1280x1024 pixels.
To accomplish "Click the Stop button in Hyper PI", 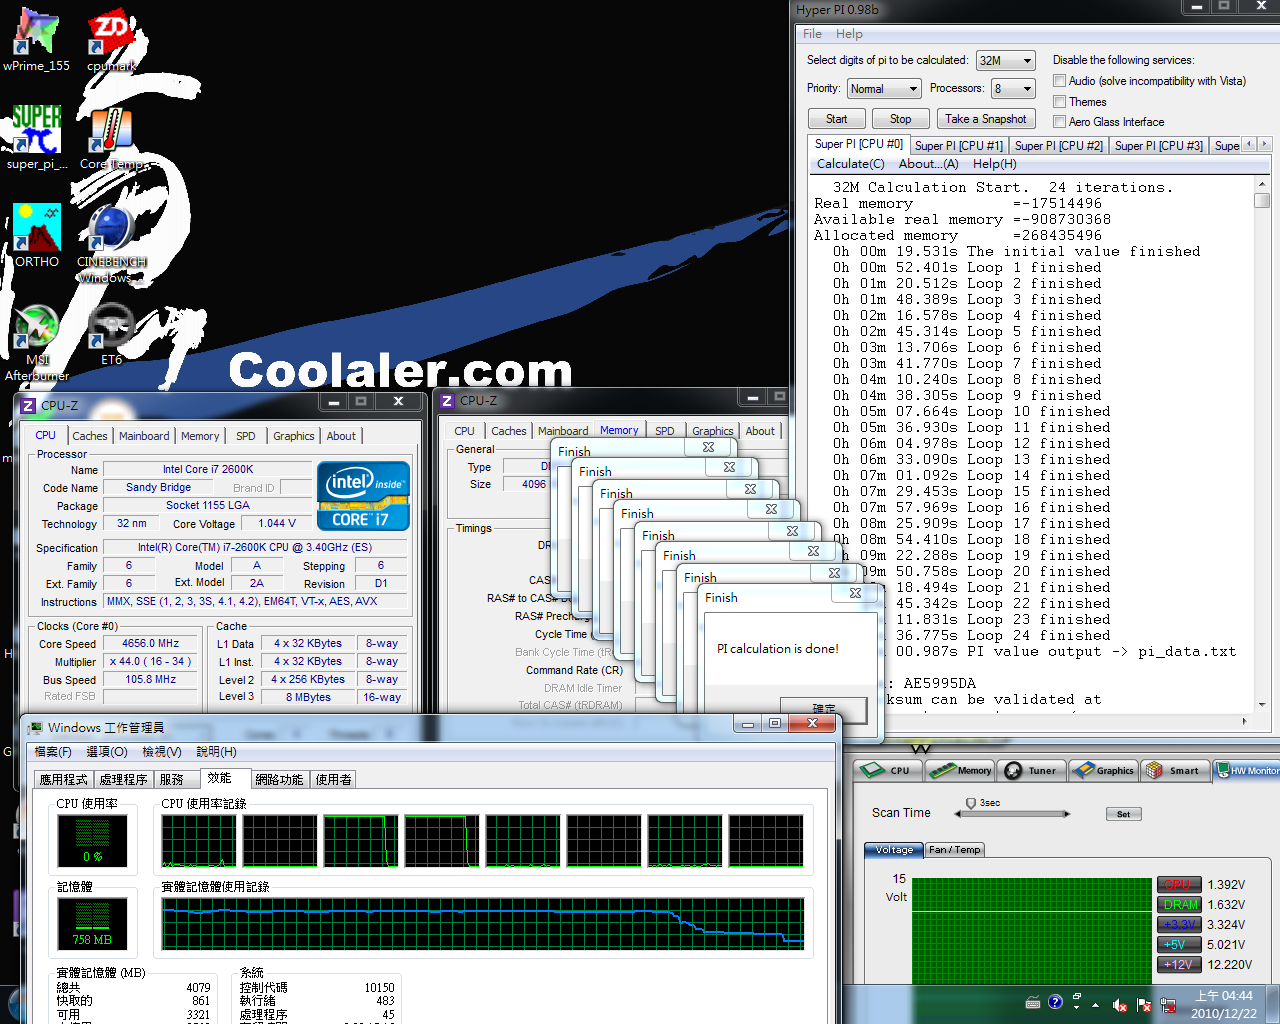I will pos(900,118).
